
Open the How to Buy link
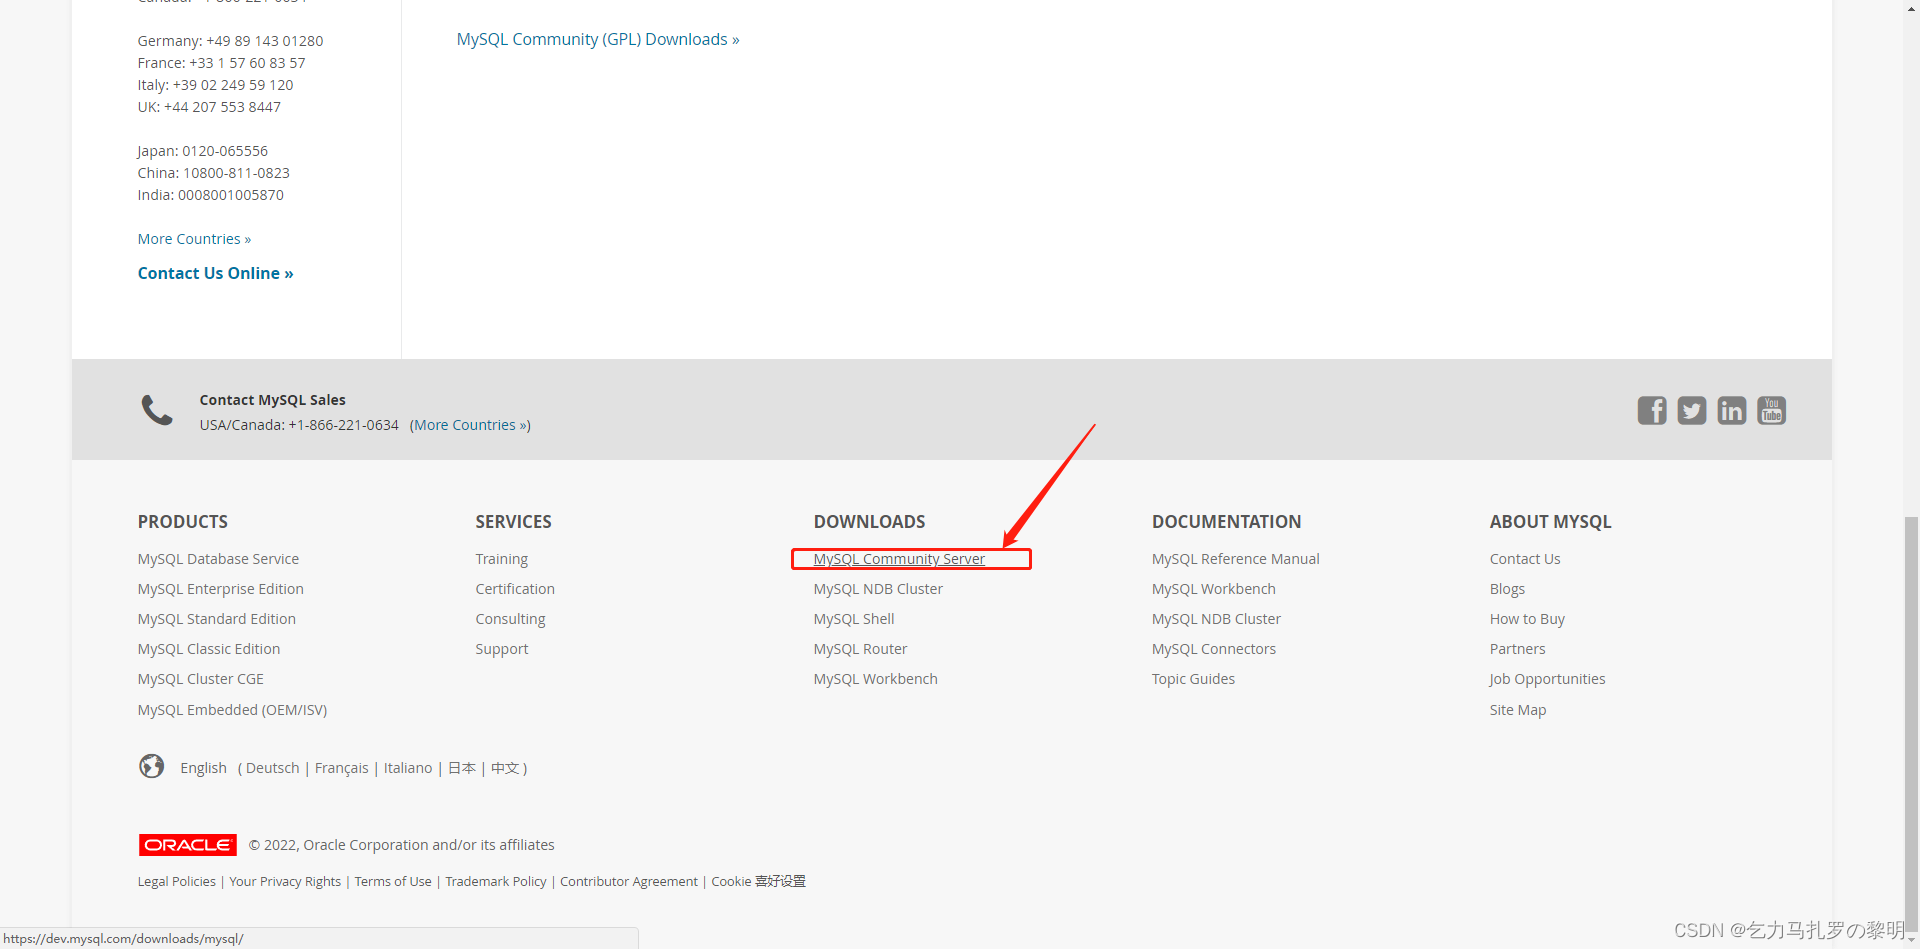point(1527,619)
